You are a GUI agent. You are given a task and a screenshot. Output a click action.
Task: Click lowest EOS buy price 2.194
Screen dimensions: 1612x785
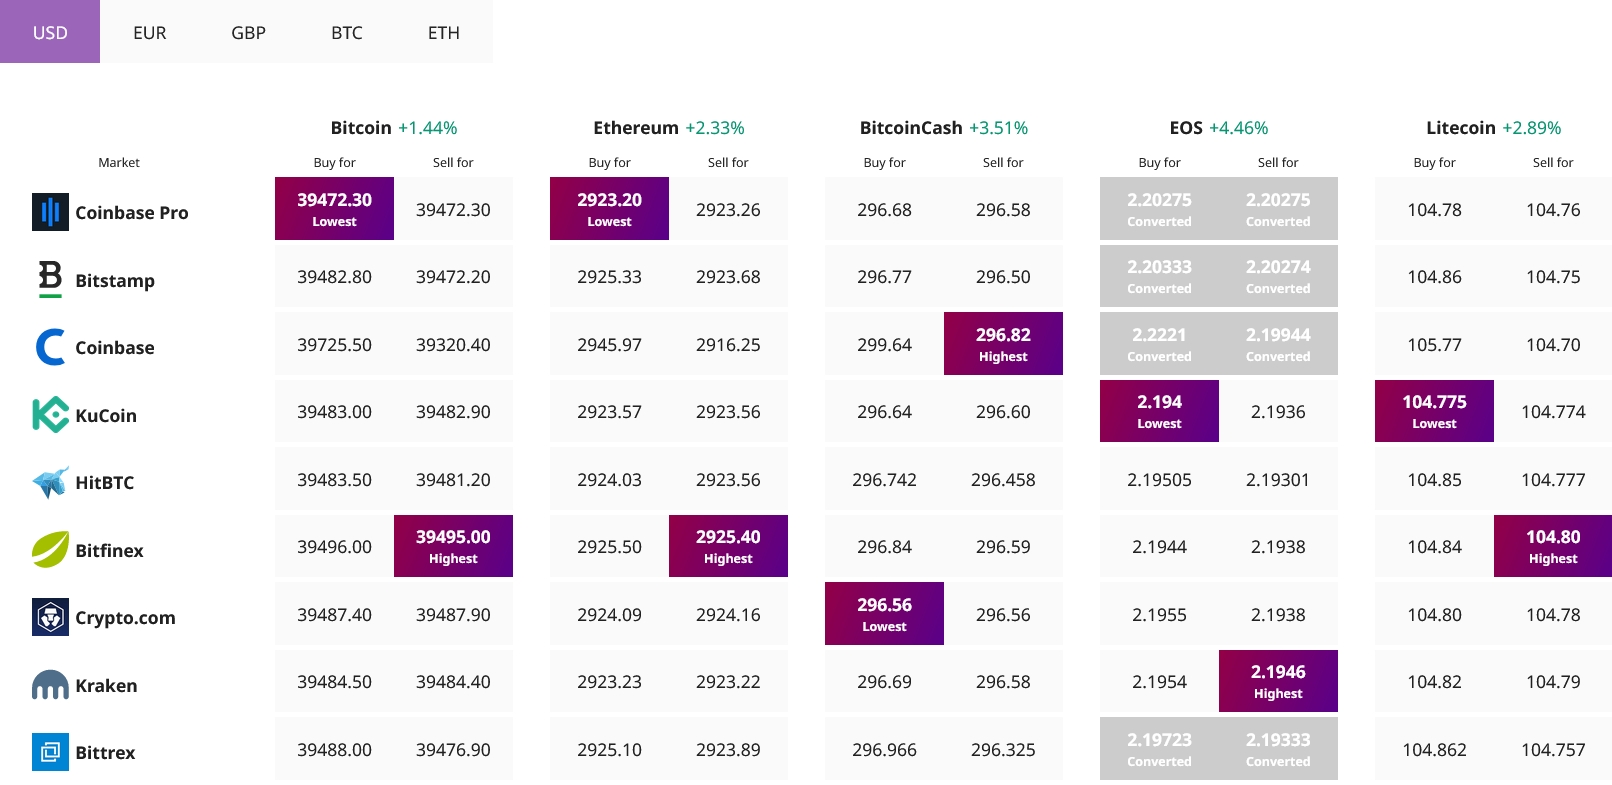click(x=1159, y=411)
